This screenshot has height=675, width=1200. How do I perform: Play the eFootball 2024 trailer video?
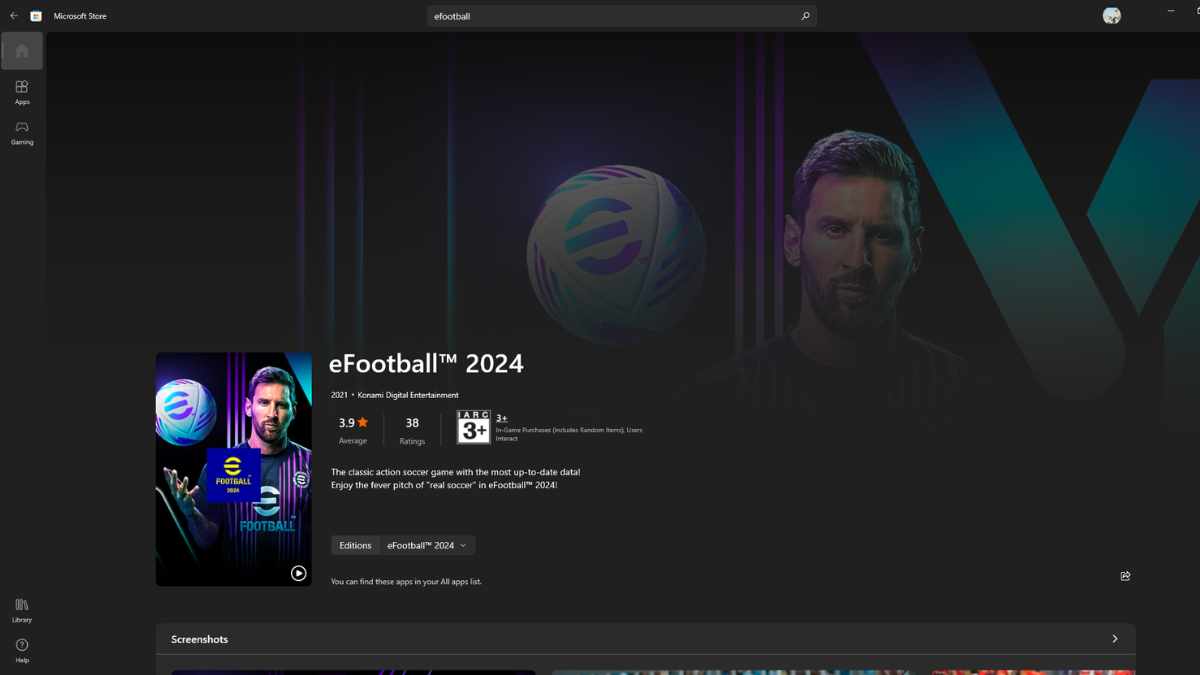point(297,572)
